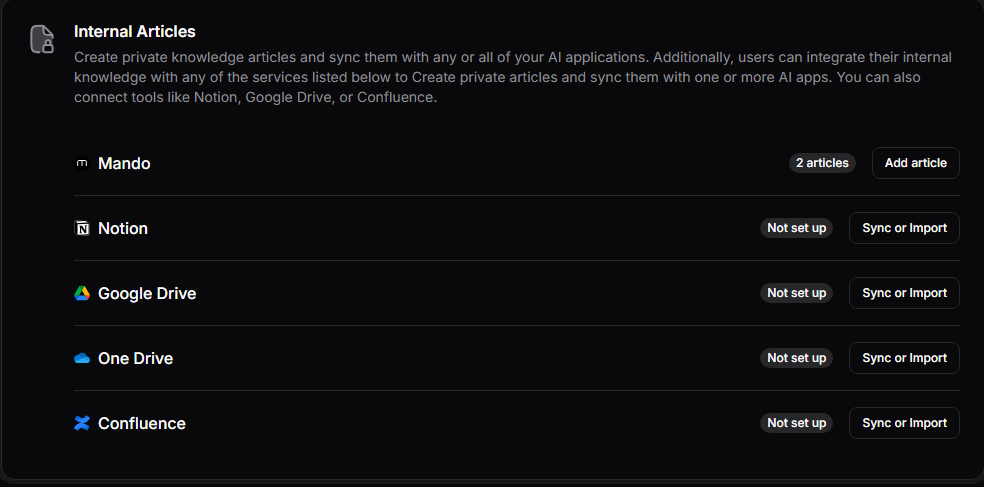
Task: Click the Mando logo icon
Action: (x=82, y=163)
